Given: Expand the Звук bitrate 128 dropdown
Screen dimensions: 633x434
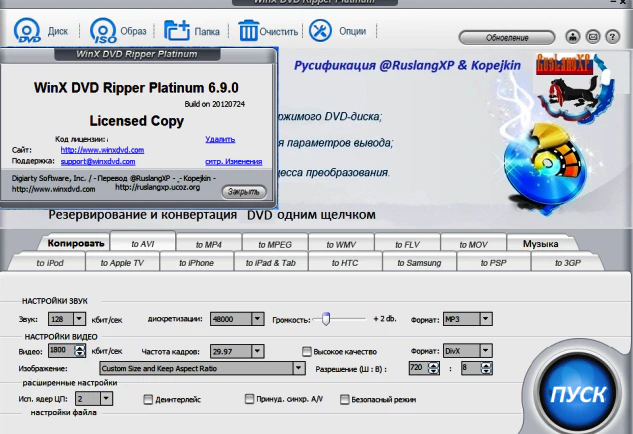Looking at the screenshot, I should pos(79,319).
